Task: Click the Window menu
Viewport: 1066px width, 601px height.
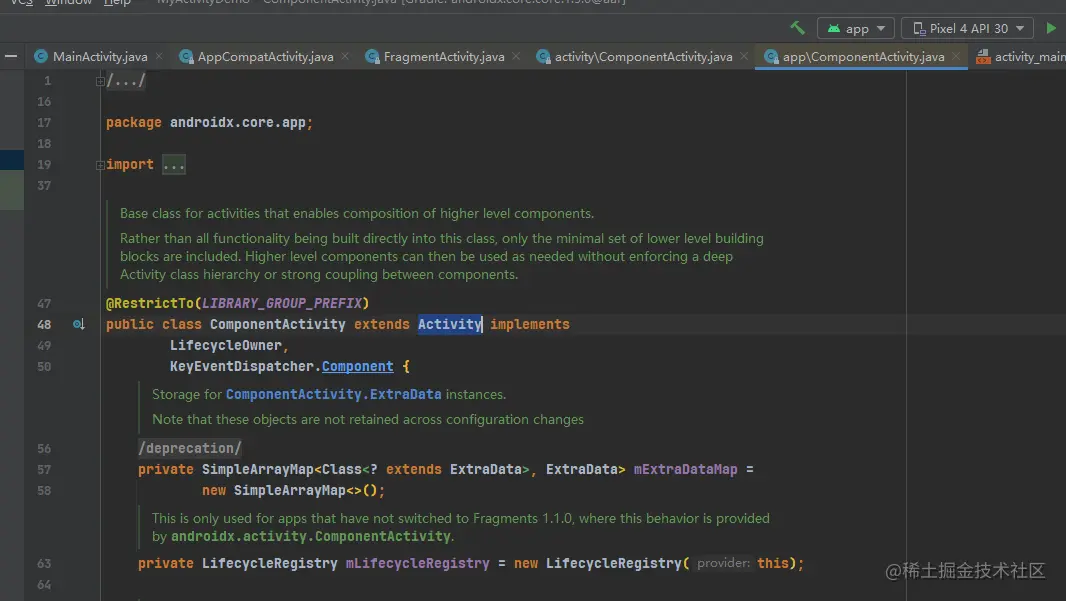Action: coord(68,3)
